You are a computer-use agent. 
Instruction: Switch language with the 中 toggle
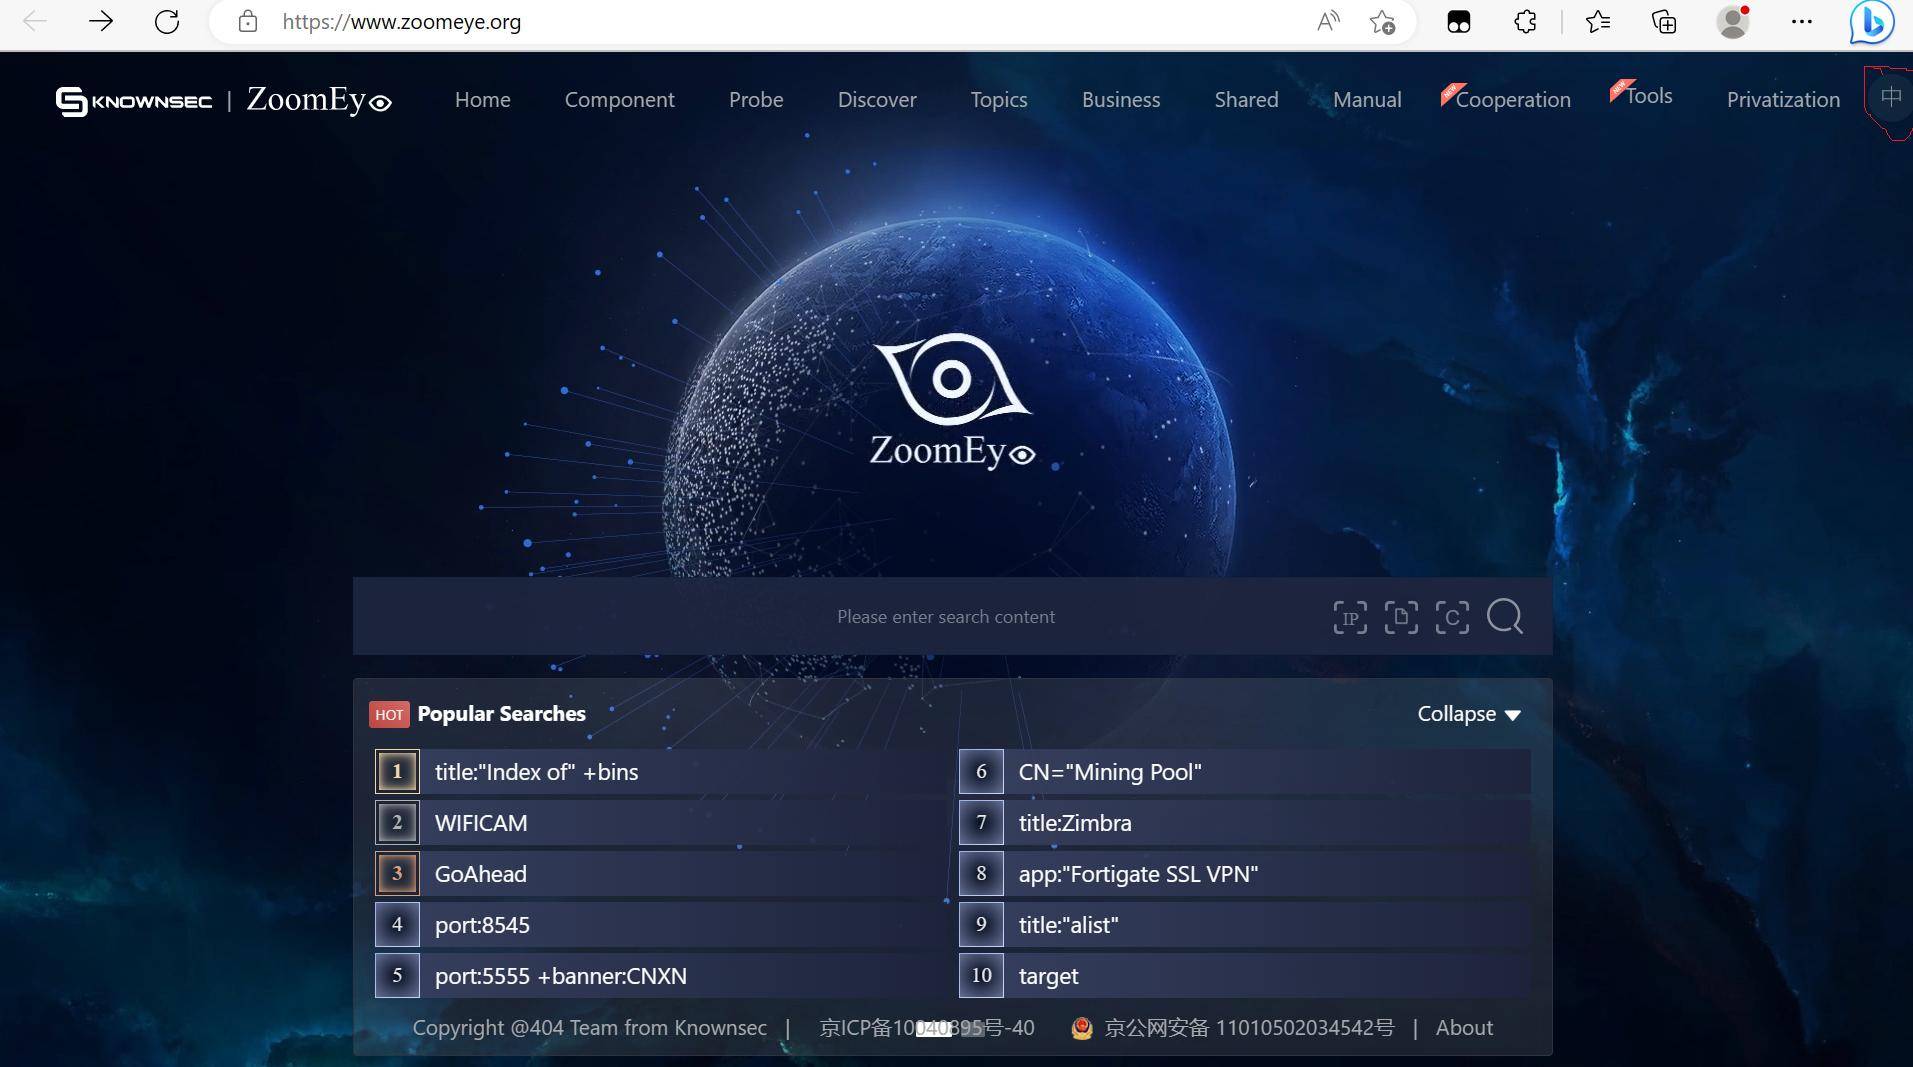coord(1890,97)
